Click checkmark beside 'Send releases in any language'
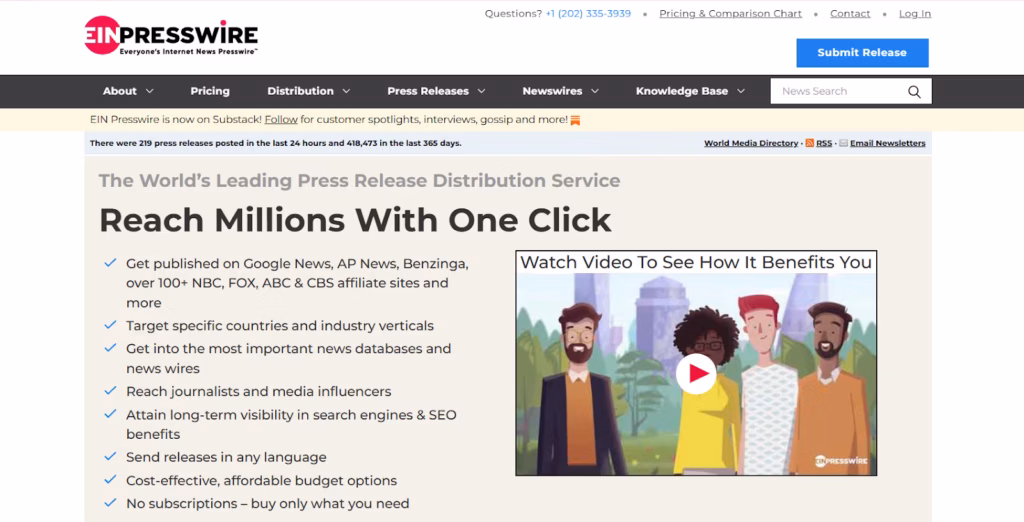1024x522 pixels. [110, 456]
